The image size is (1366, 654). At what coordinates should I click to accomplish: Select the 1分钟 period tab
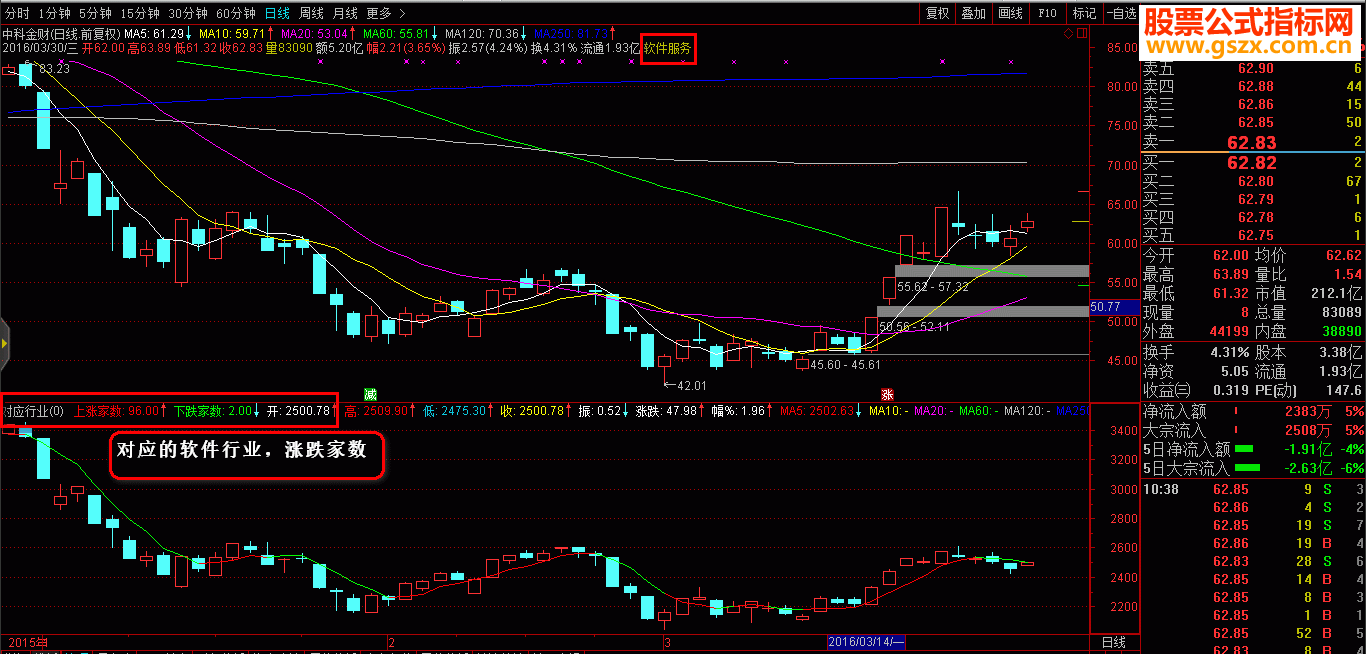[54, 14]
